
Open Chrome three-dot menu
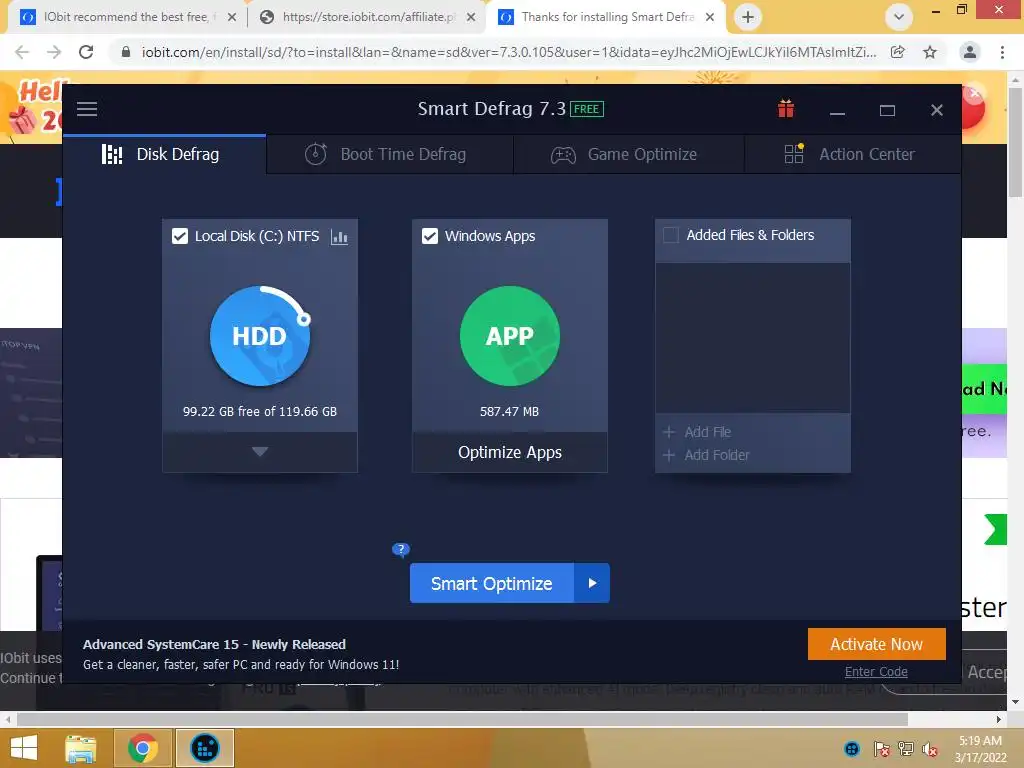pos(1002,52)
